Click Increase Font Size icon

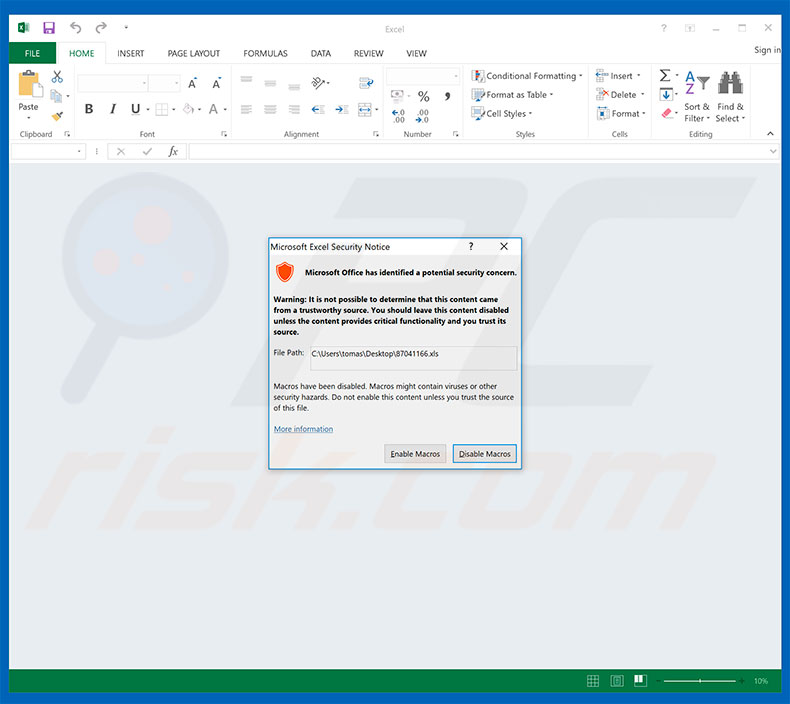(x=192, y=84)
